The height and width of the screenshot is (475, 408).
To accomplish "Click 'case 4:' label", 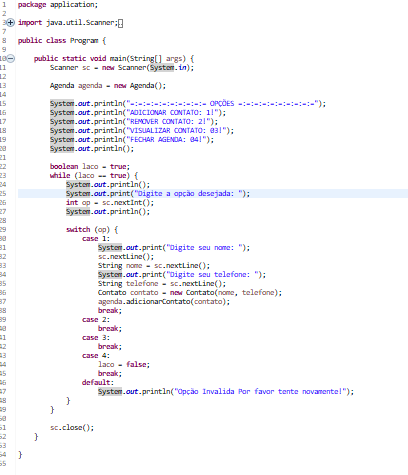I will click(x=96, y=356).
